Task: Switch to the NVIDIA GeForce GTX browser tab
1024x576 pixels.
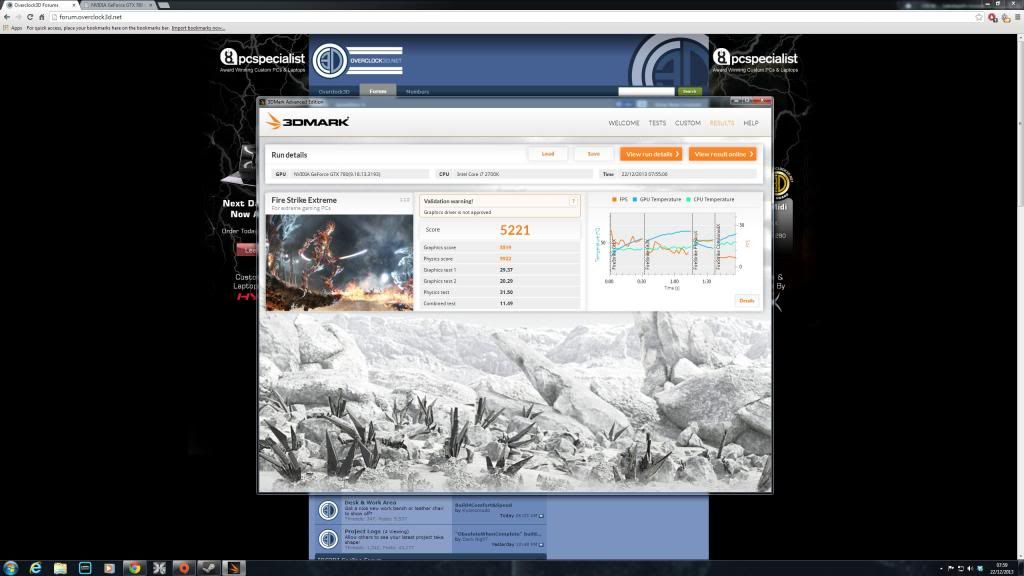Action: tap(118, 5)
